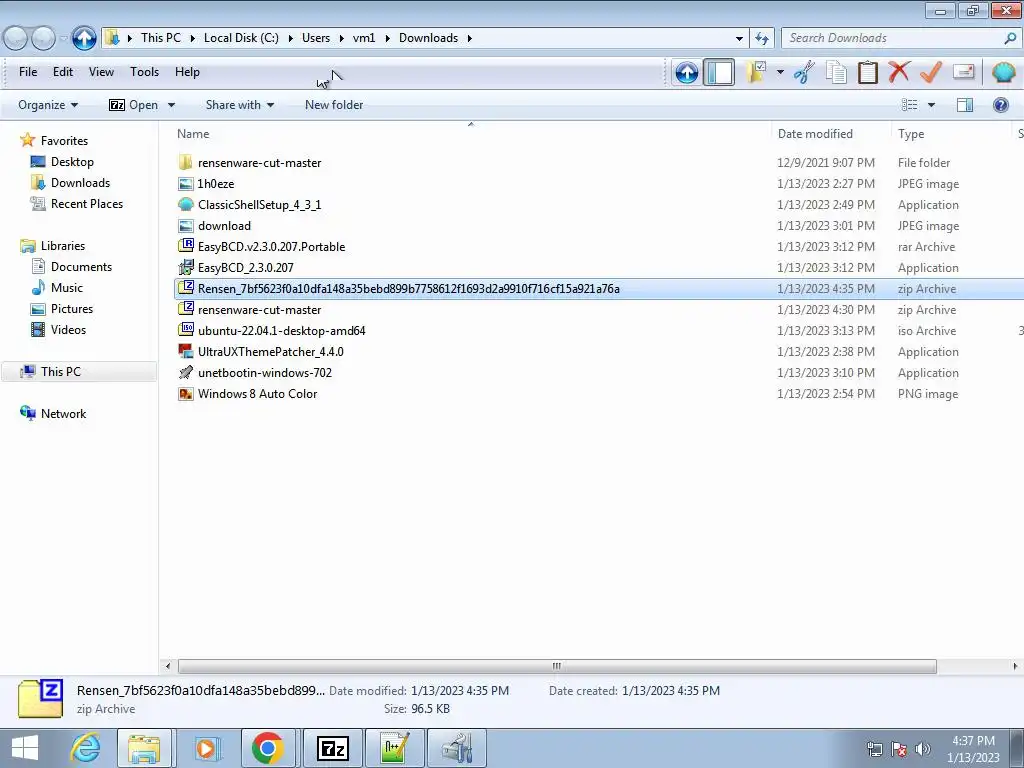Image resolution: width=1024 pixels, height=768 pixels.
Task: Open Classic Shell settings shell icon
Action: point(1003,72)
